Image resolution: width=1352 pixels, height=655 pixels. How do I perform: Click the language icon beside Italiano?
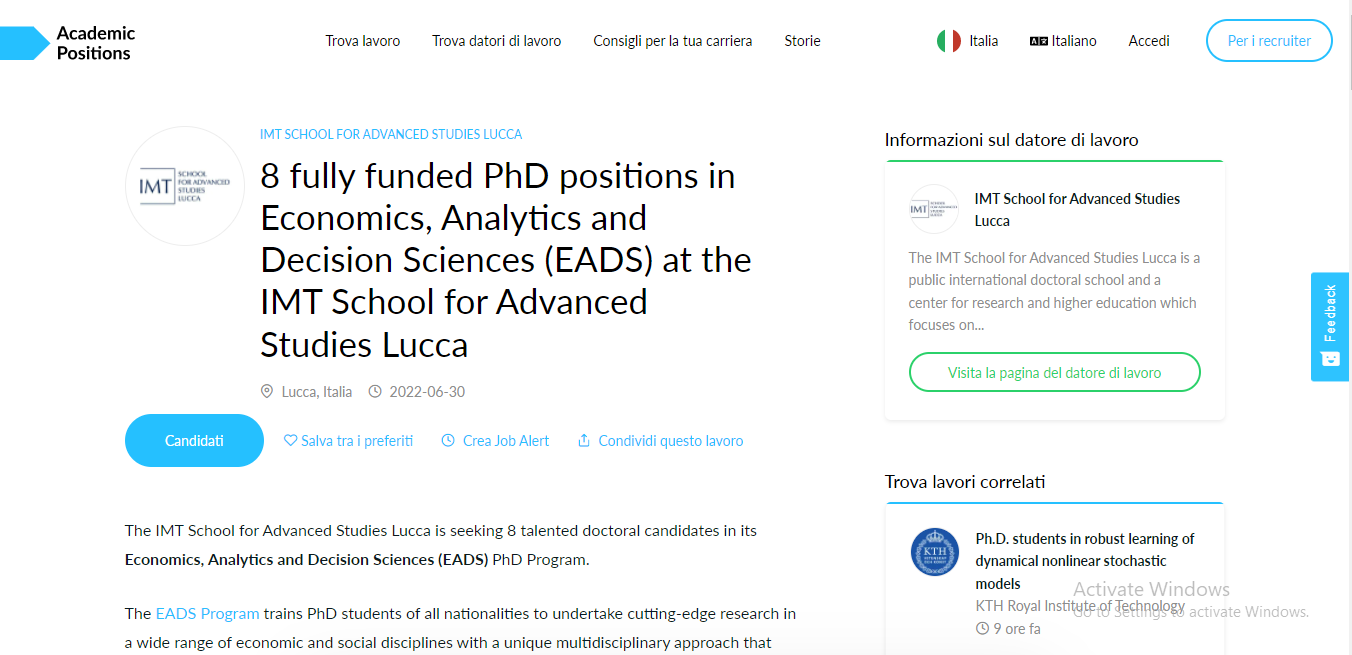1039,41
